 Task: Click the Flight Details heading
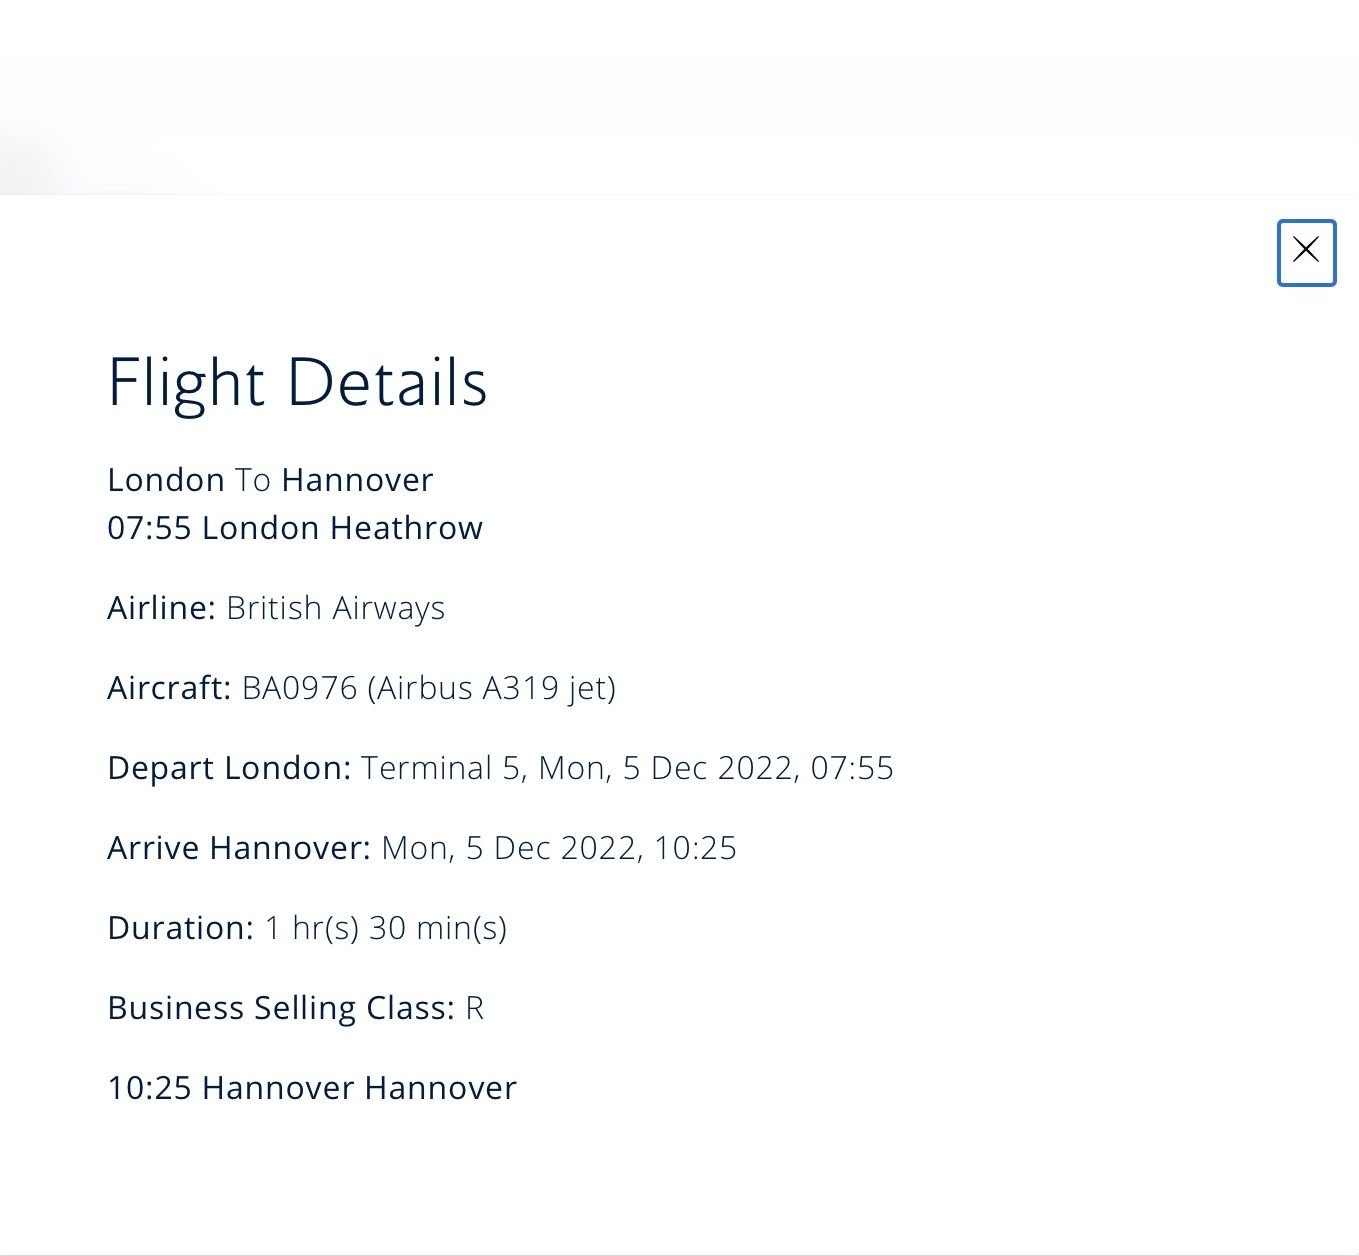[x=297, y=383]
